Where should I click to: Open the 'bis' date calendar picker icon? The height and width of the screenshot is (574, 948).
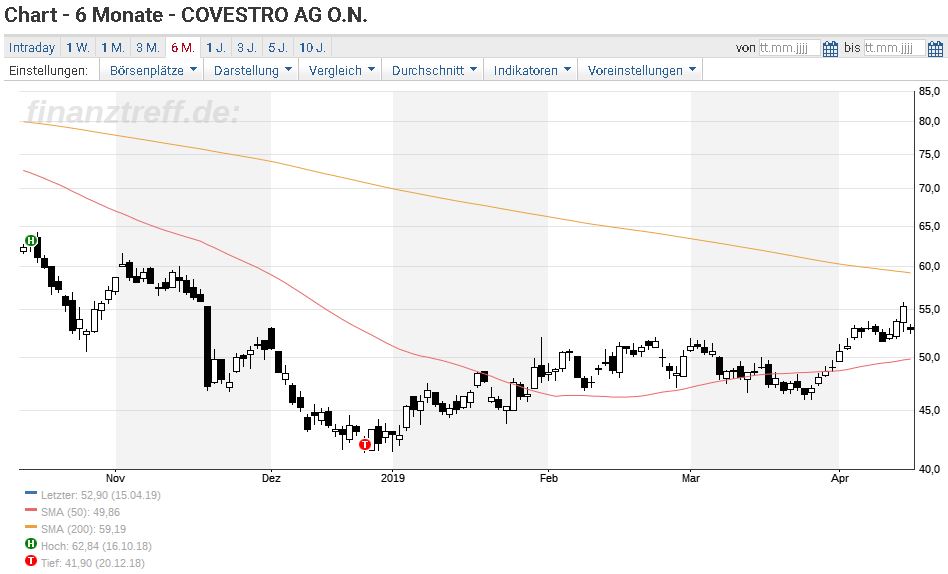pyautogui.click(x=935, y=48)
